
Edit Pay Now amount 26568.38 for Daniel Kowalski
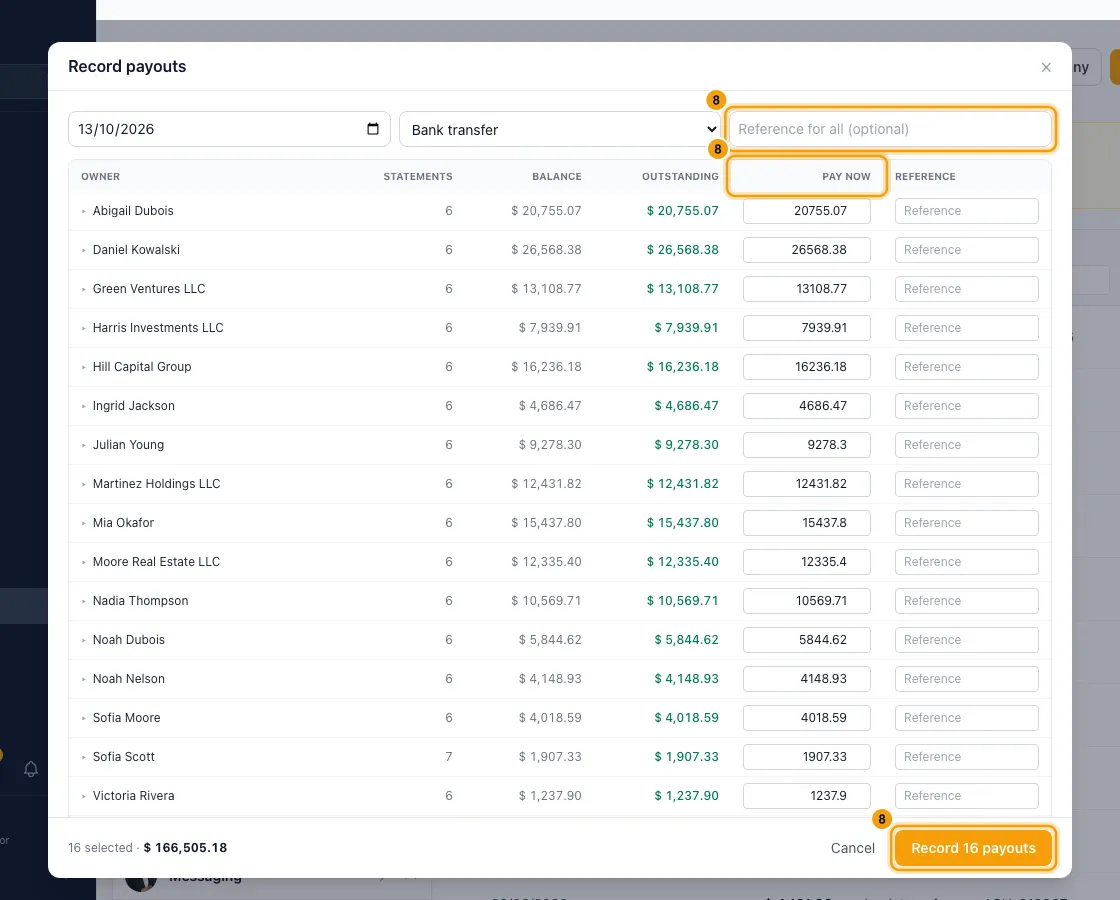pos(806,250)
